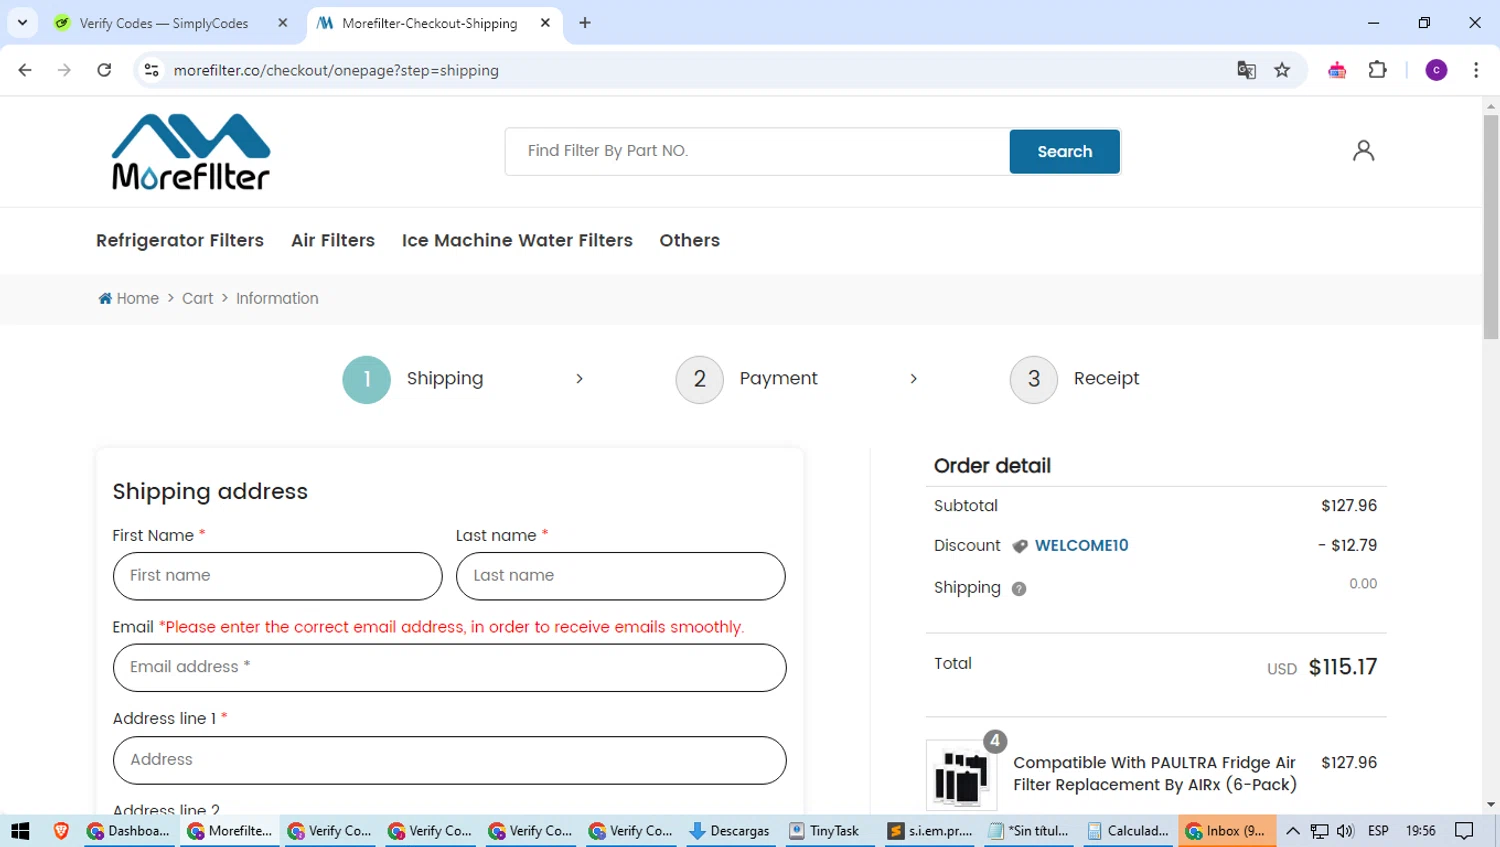Open the Calculadora app from taskbar
Viewport: 1500px width, 847px height.
coord(1128,831)
